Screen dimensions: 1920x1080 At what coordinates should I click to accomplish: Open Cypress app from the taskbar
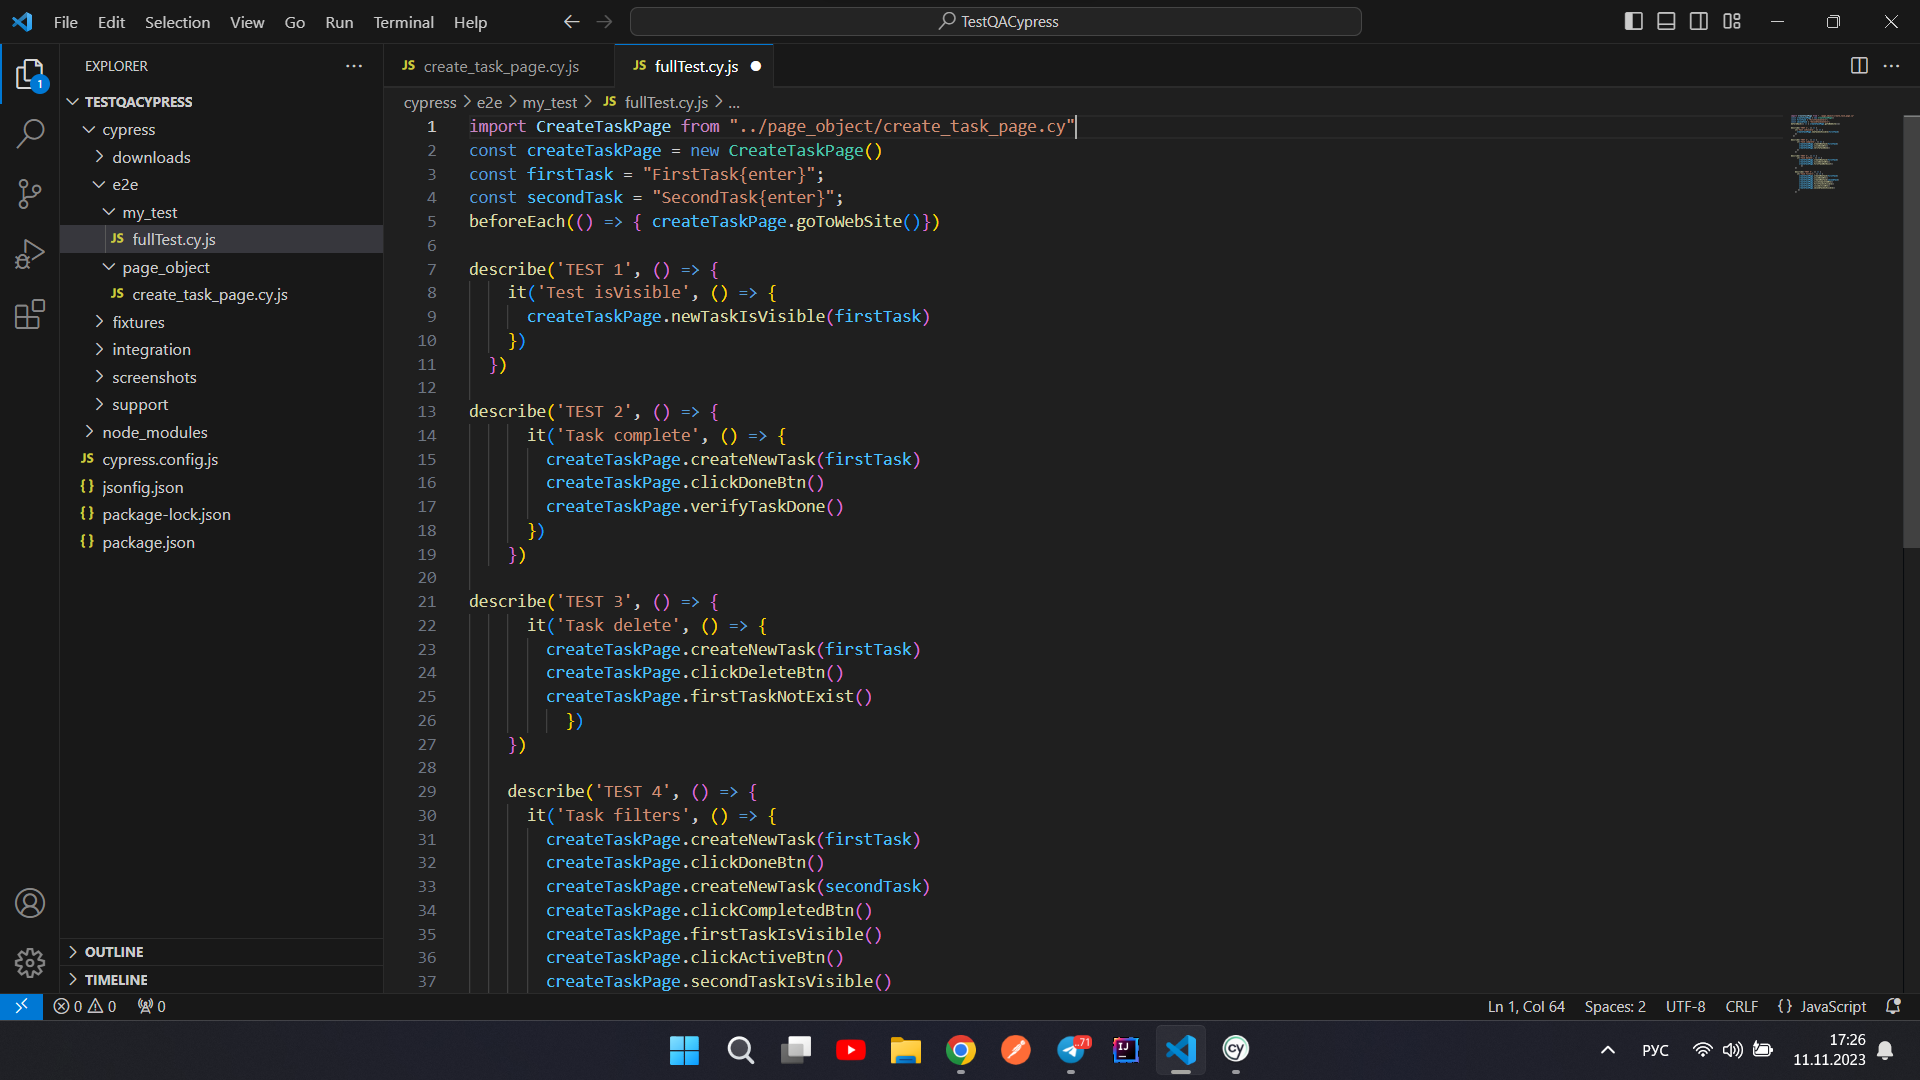point(1236,1050)
